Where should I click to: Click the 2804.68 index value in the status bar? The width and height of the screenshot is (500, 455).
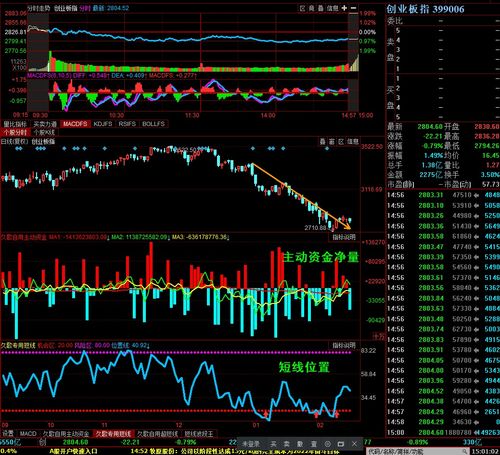[76, 442]
